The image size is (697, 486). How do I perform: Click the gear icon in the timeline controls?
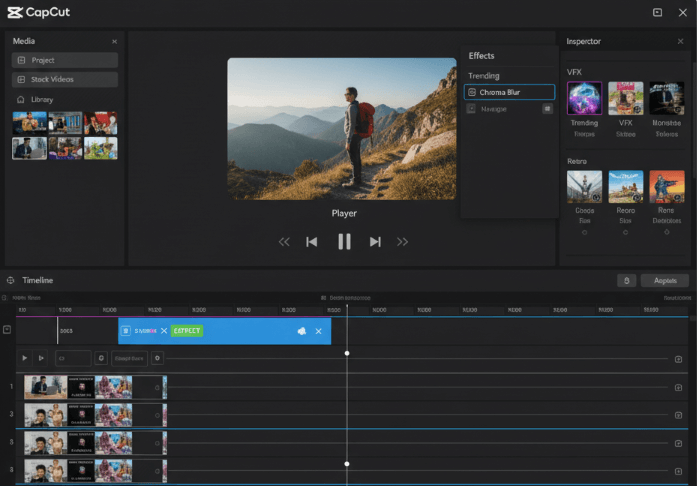157,358
